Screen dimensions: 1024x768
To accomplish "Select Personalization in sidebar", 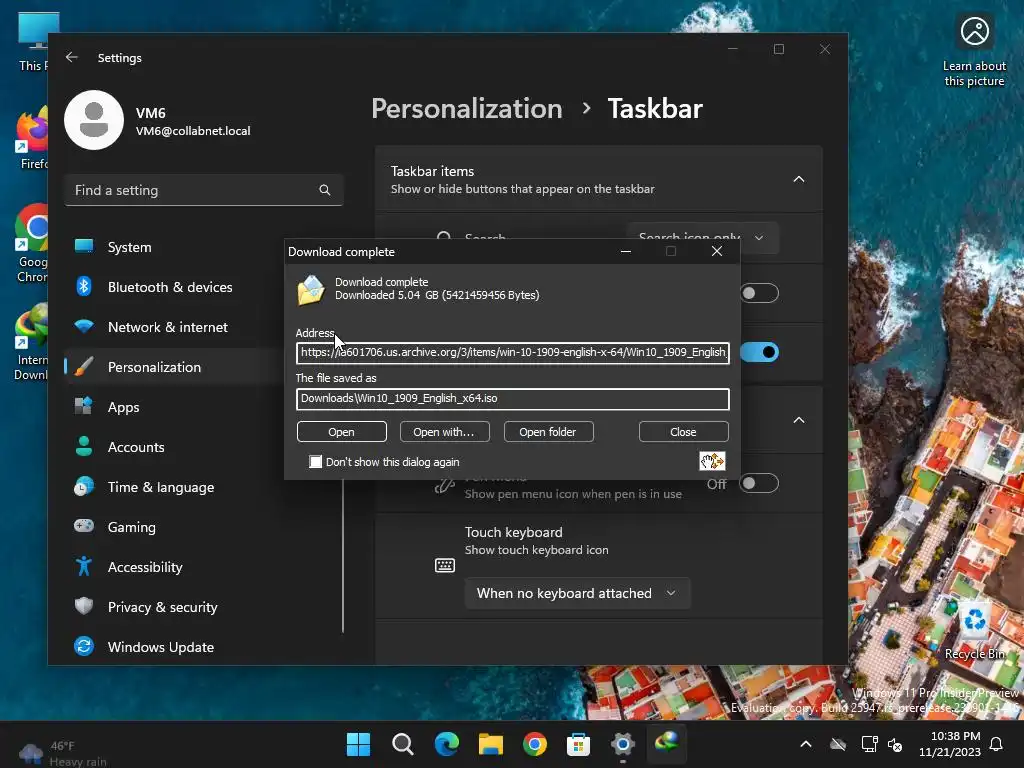I will pyautogui.click(x=172, y=367).
